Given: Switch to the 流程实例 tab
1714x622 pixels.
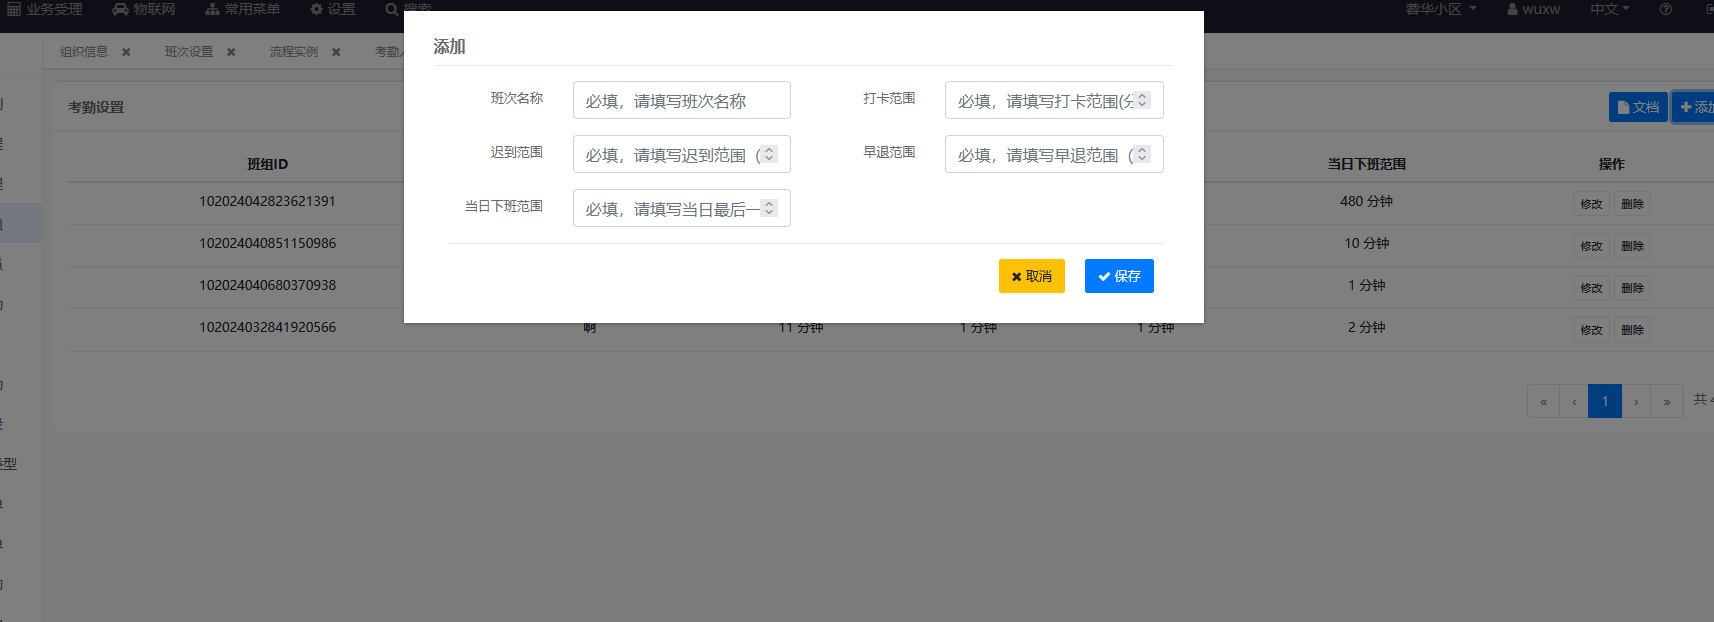Looking at the screenshot, I should [294, 52].
